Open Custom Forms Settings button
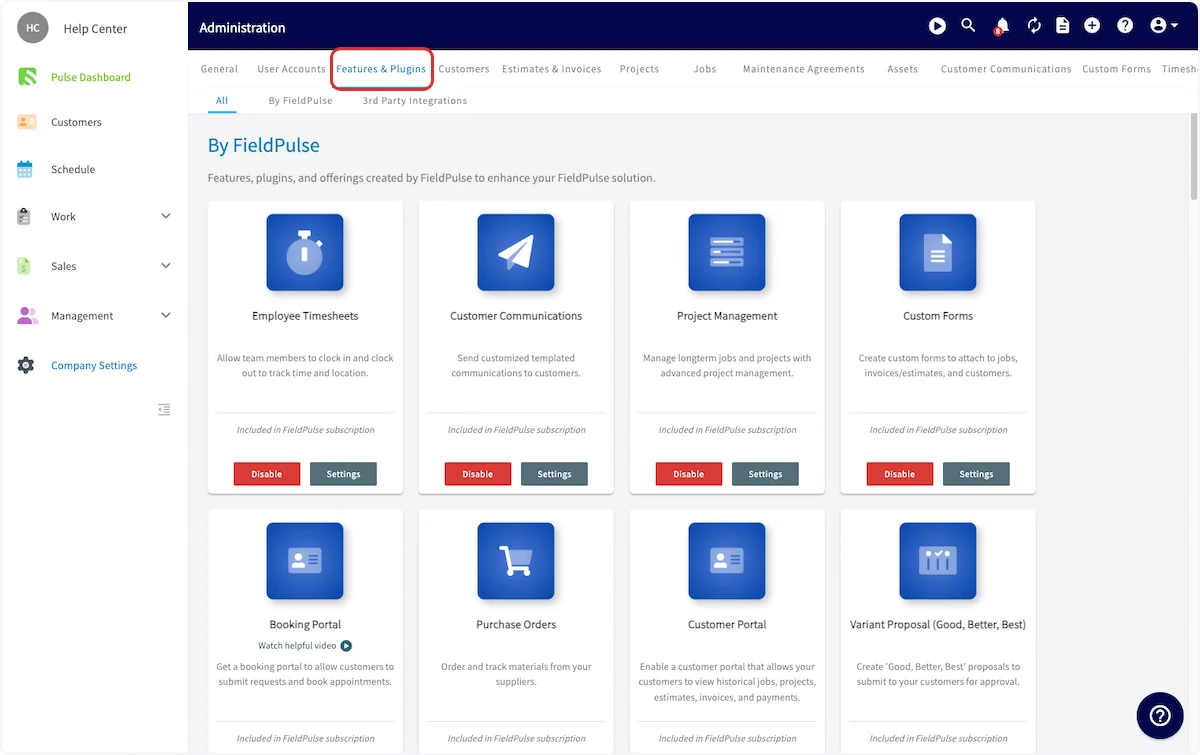 pyautogui.click(x=976, y=474)
